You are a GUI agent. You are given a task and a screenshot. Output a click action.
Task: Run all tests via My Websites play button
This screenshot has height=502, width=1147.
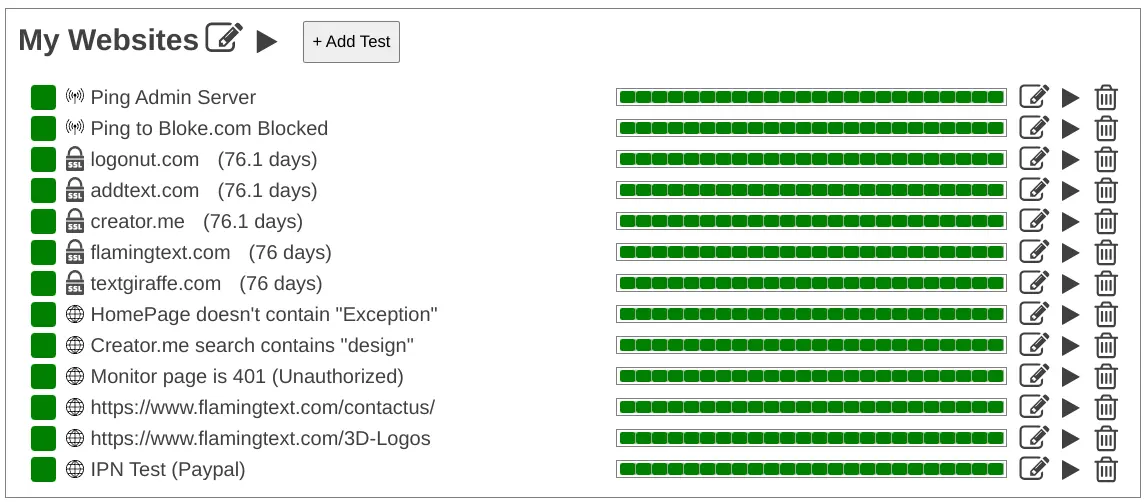[266, 41]
